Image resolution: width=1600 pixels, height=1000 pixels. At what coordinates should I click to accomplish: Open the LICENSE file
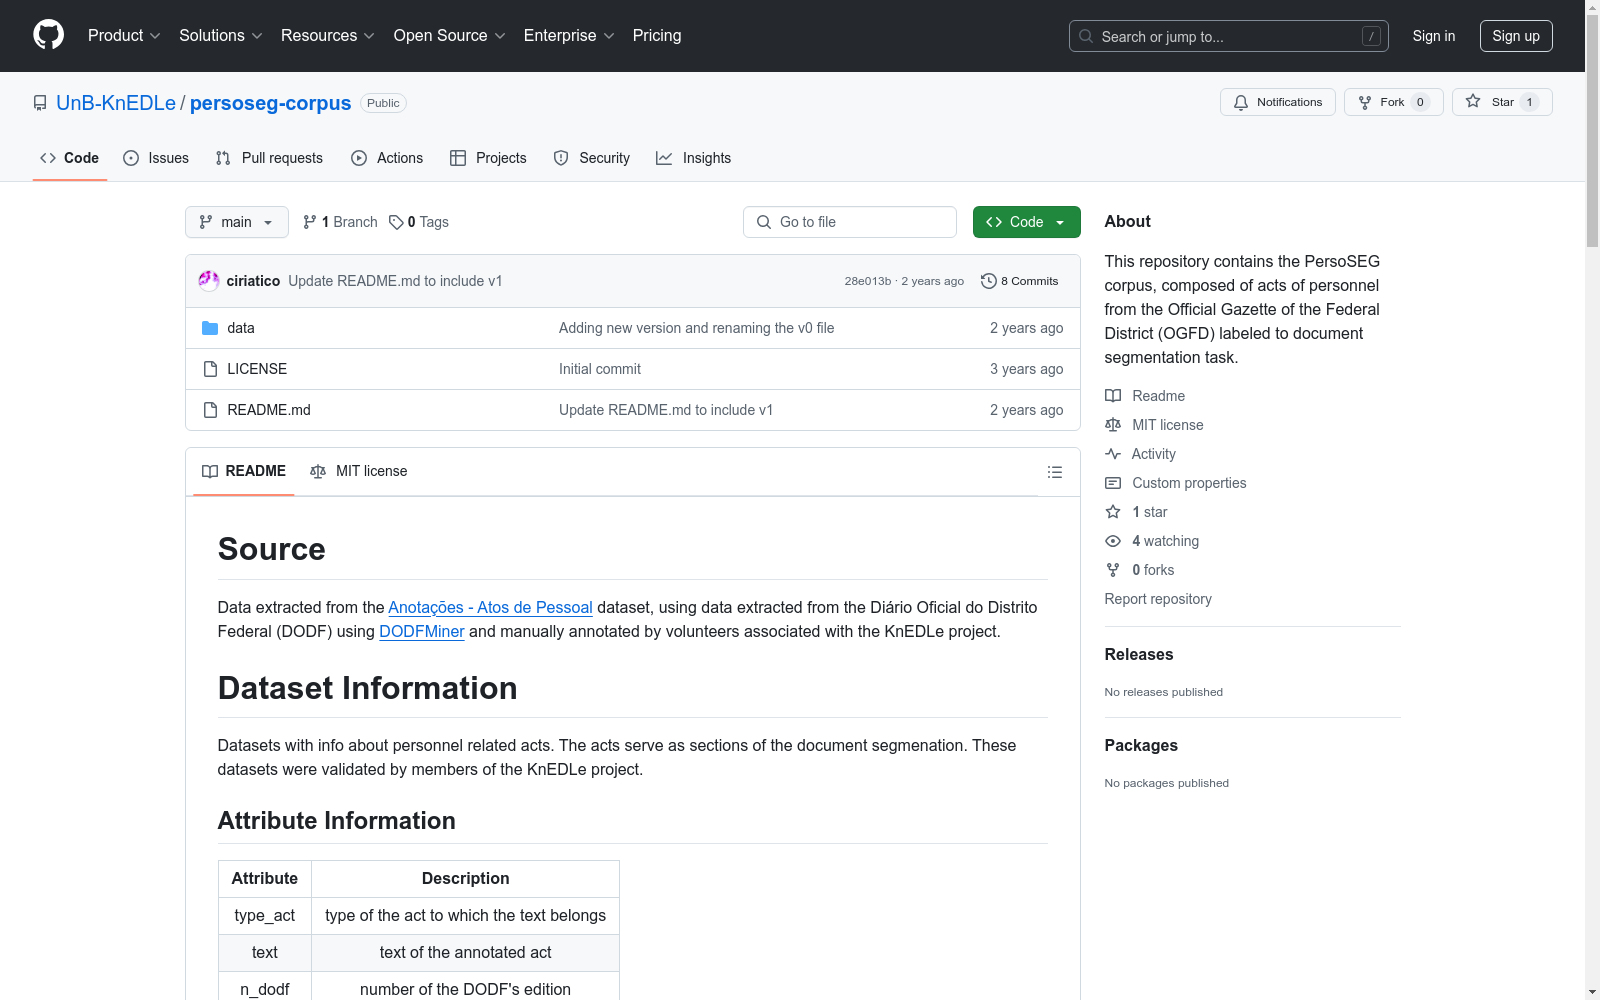(257, 369)
